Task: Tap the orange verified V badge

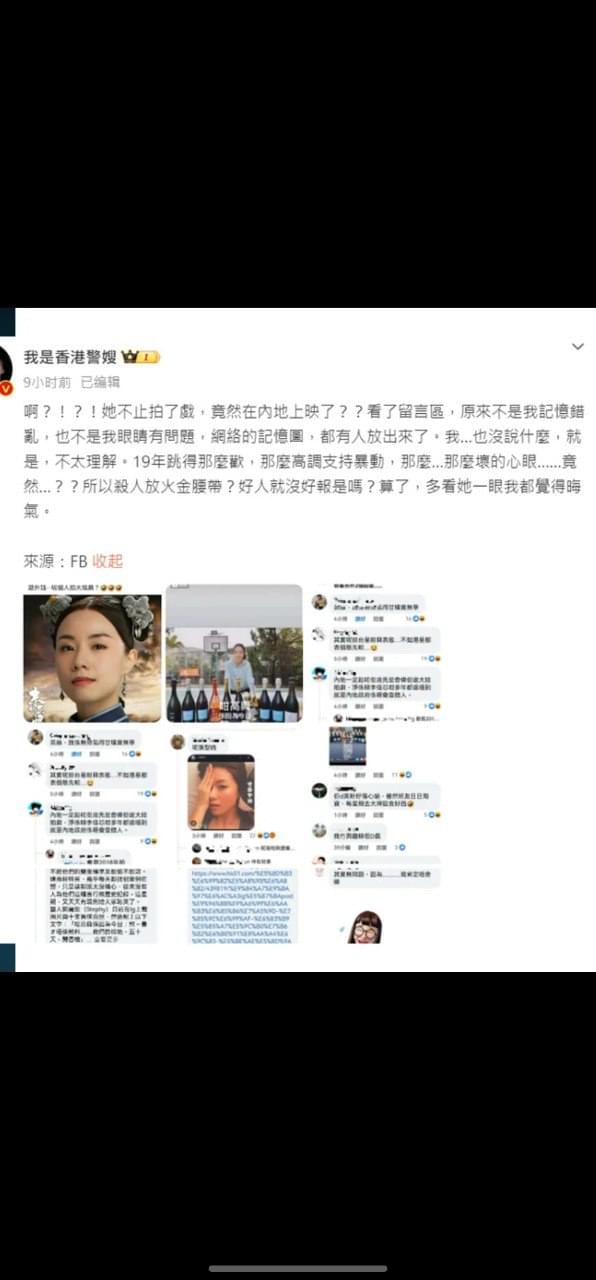Action: point(6,388)
